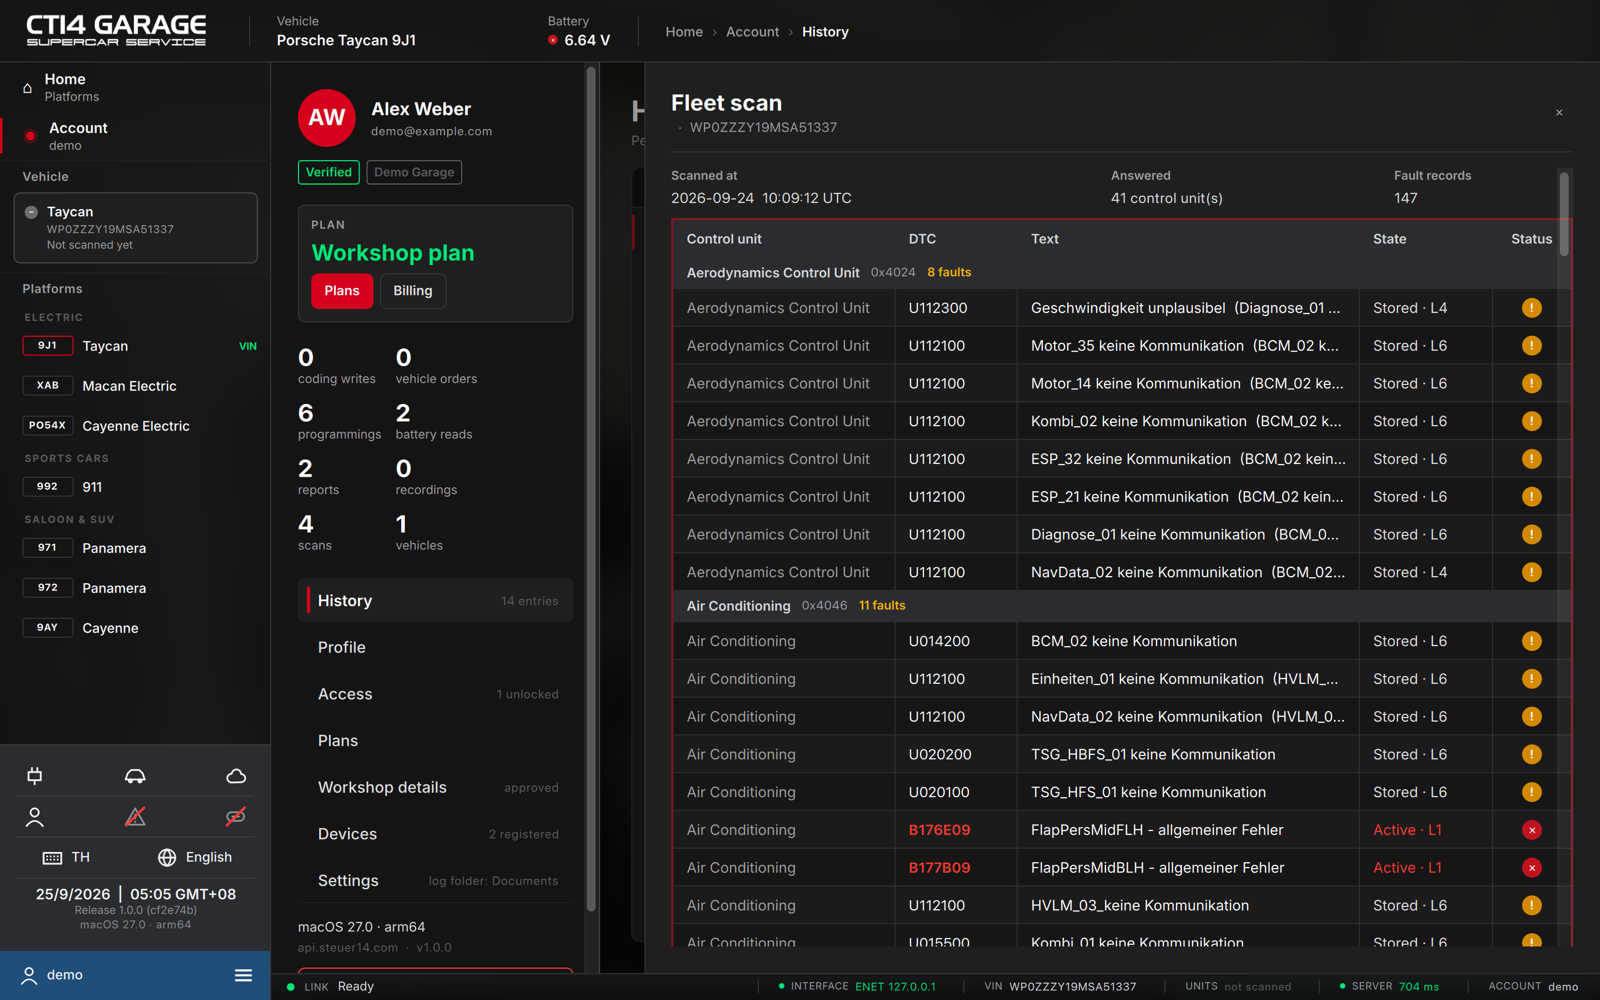Click SERVER 704 ms in status bar
The width and height of the screenshot is (1600, 1000).
tap(1389, 986)
